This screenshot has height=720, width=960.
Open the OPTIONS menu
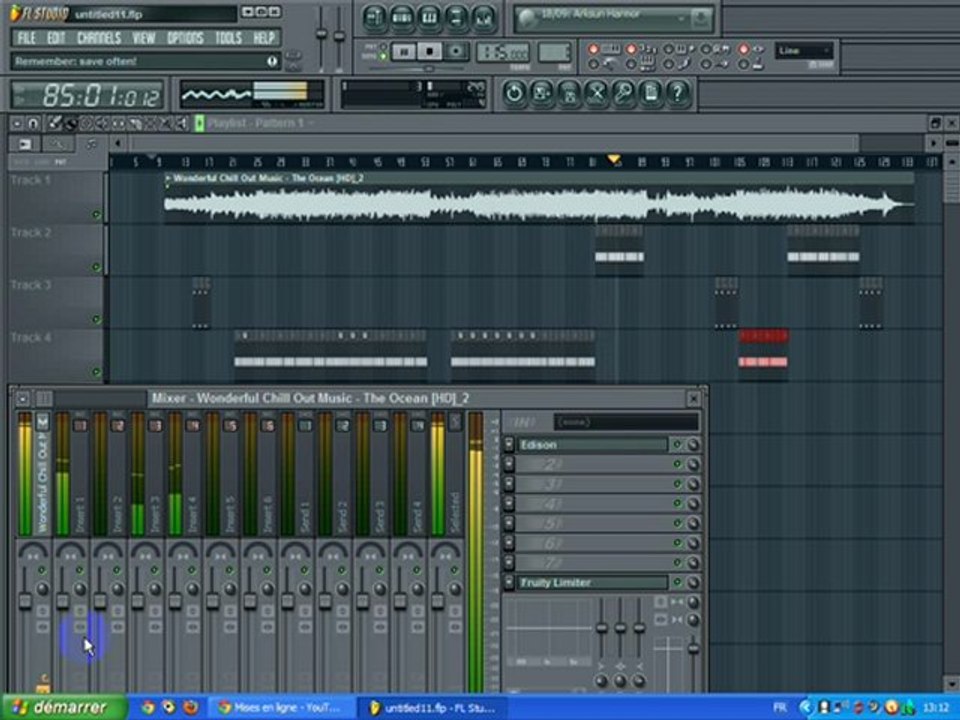[x=185, y=39]
